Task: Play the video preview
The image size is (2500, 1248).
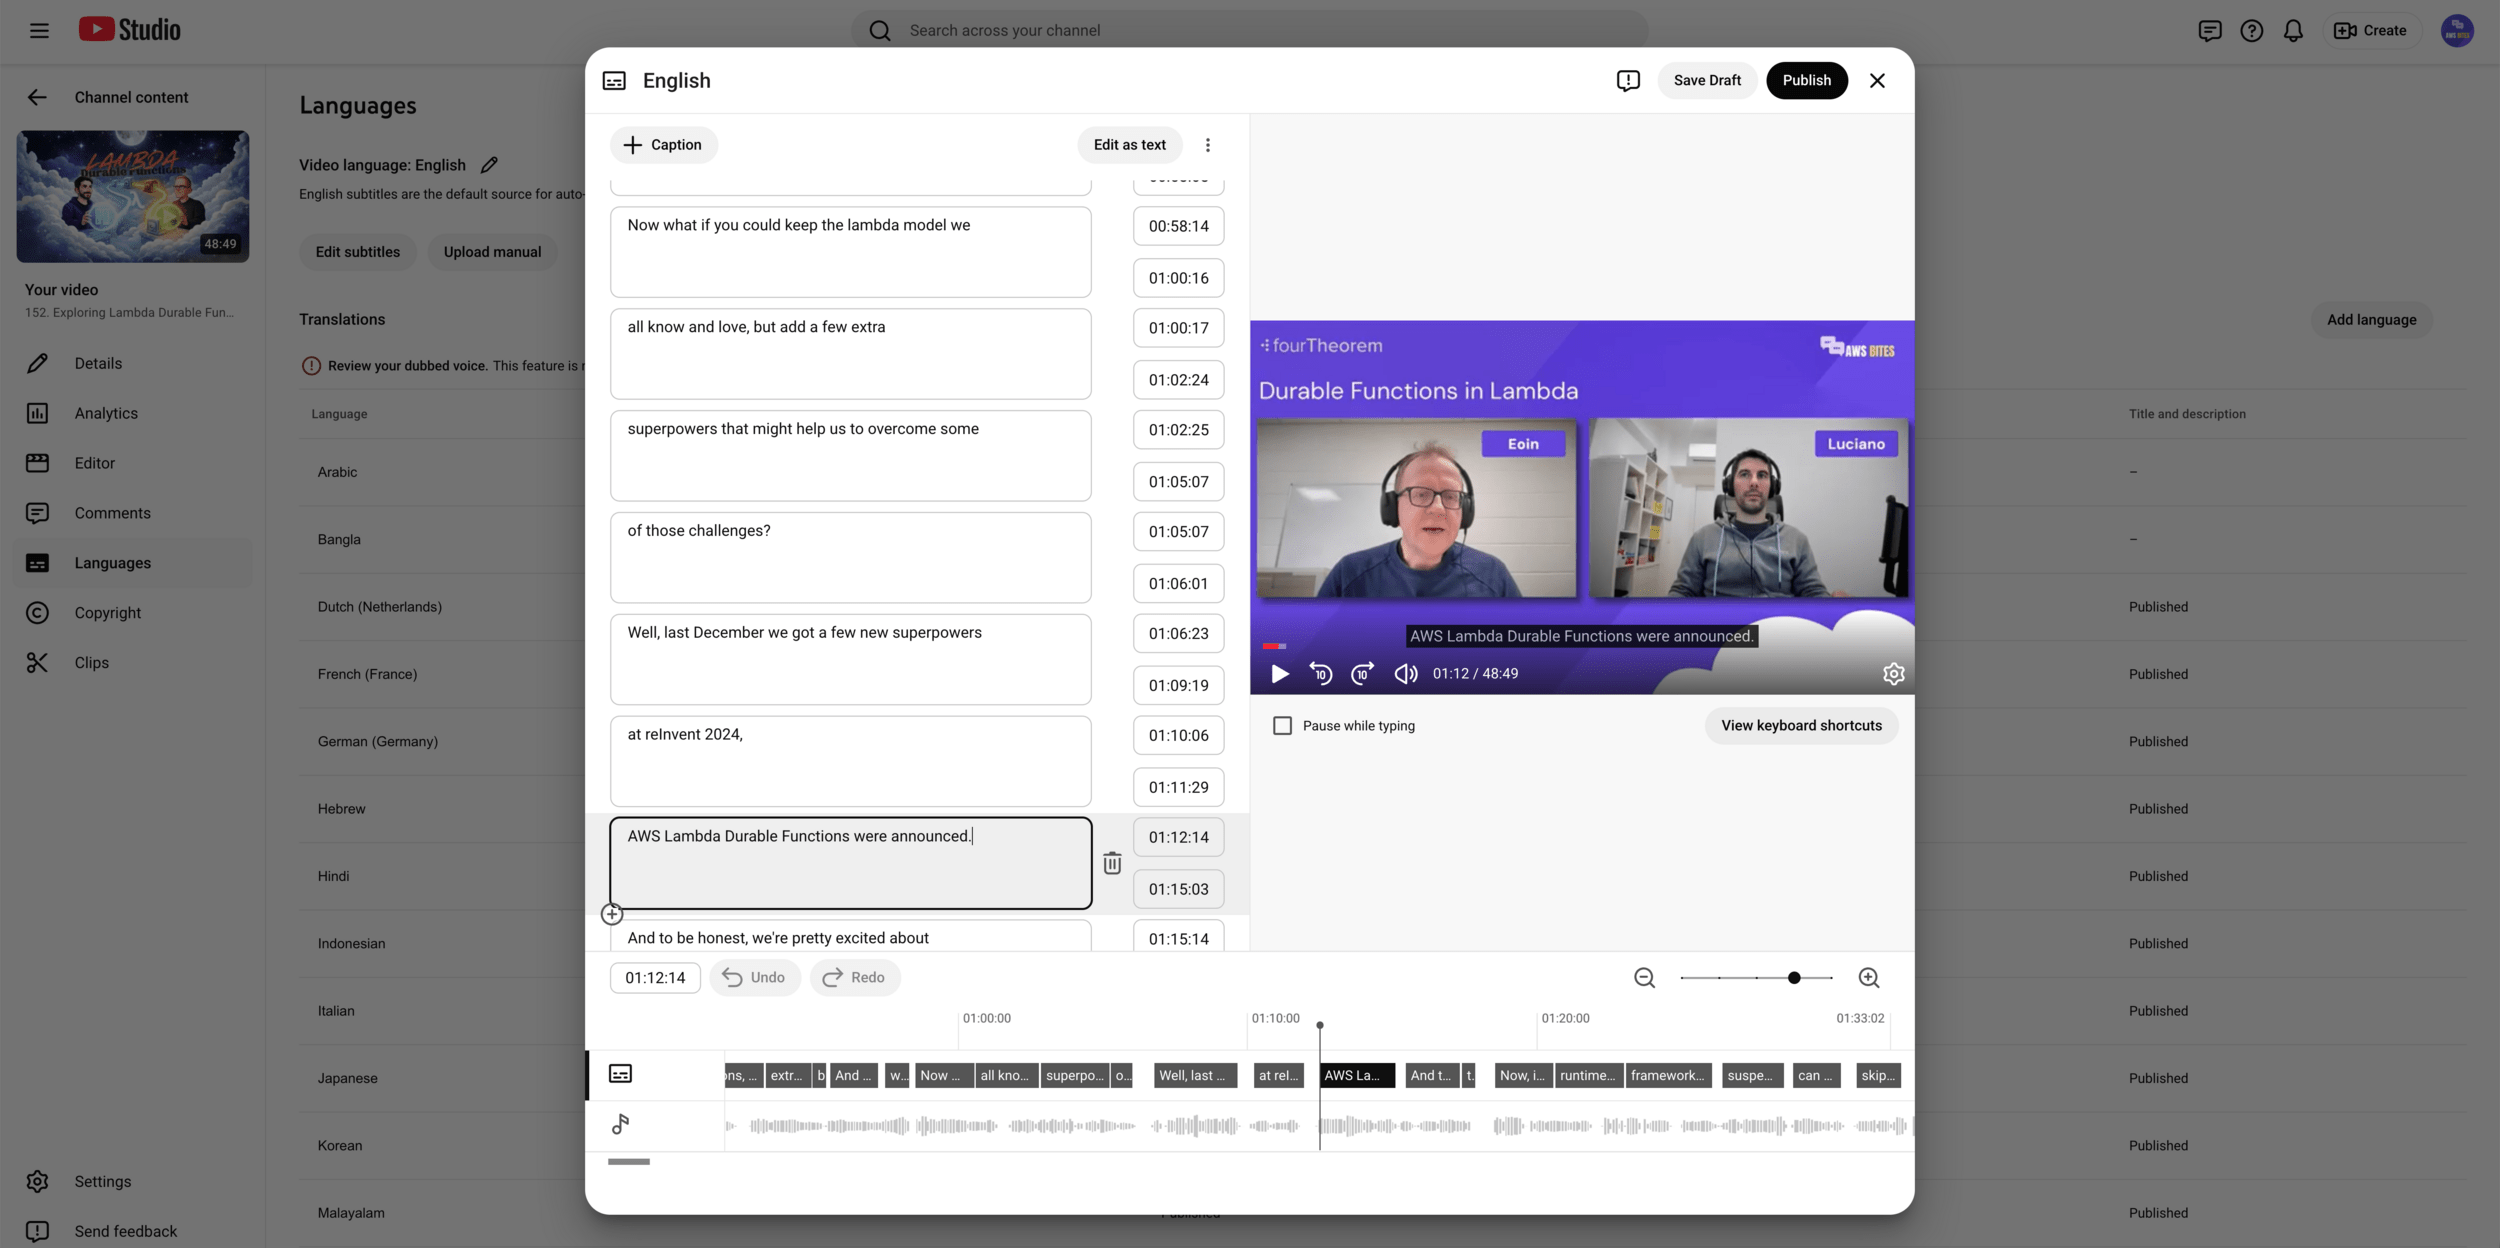Action: (x=1279, y=674)
